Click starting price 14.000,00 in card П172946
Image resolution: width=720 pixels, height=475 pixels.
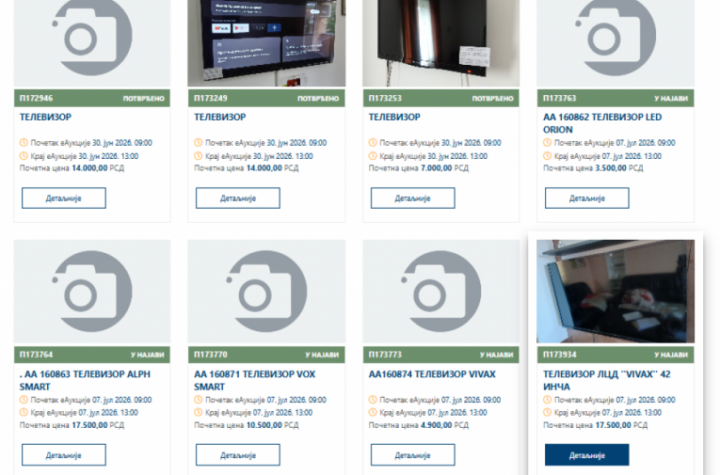pos(90,168)
